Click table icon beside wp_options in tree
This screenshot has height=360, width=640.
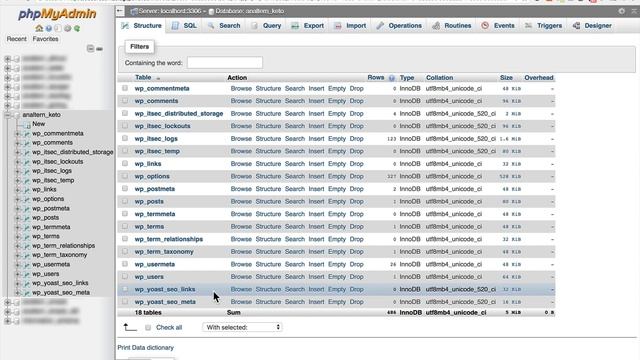click(27, 199)
